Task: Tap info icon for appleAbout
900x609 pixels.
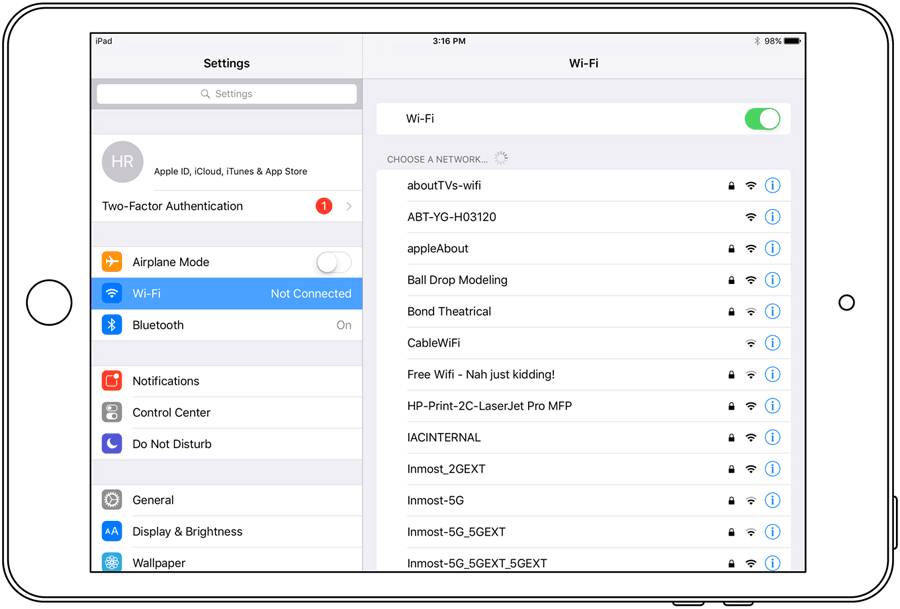Action: pos(772,249)
